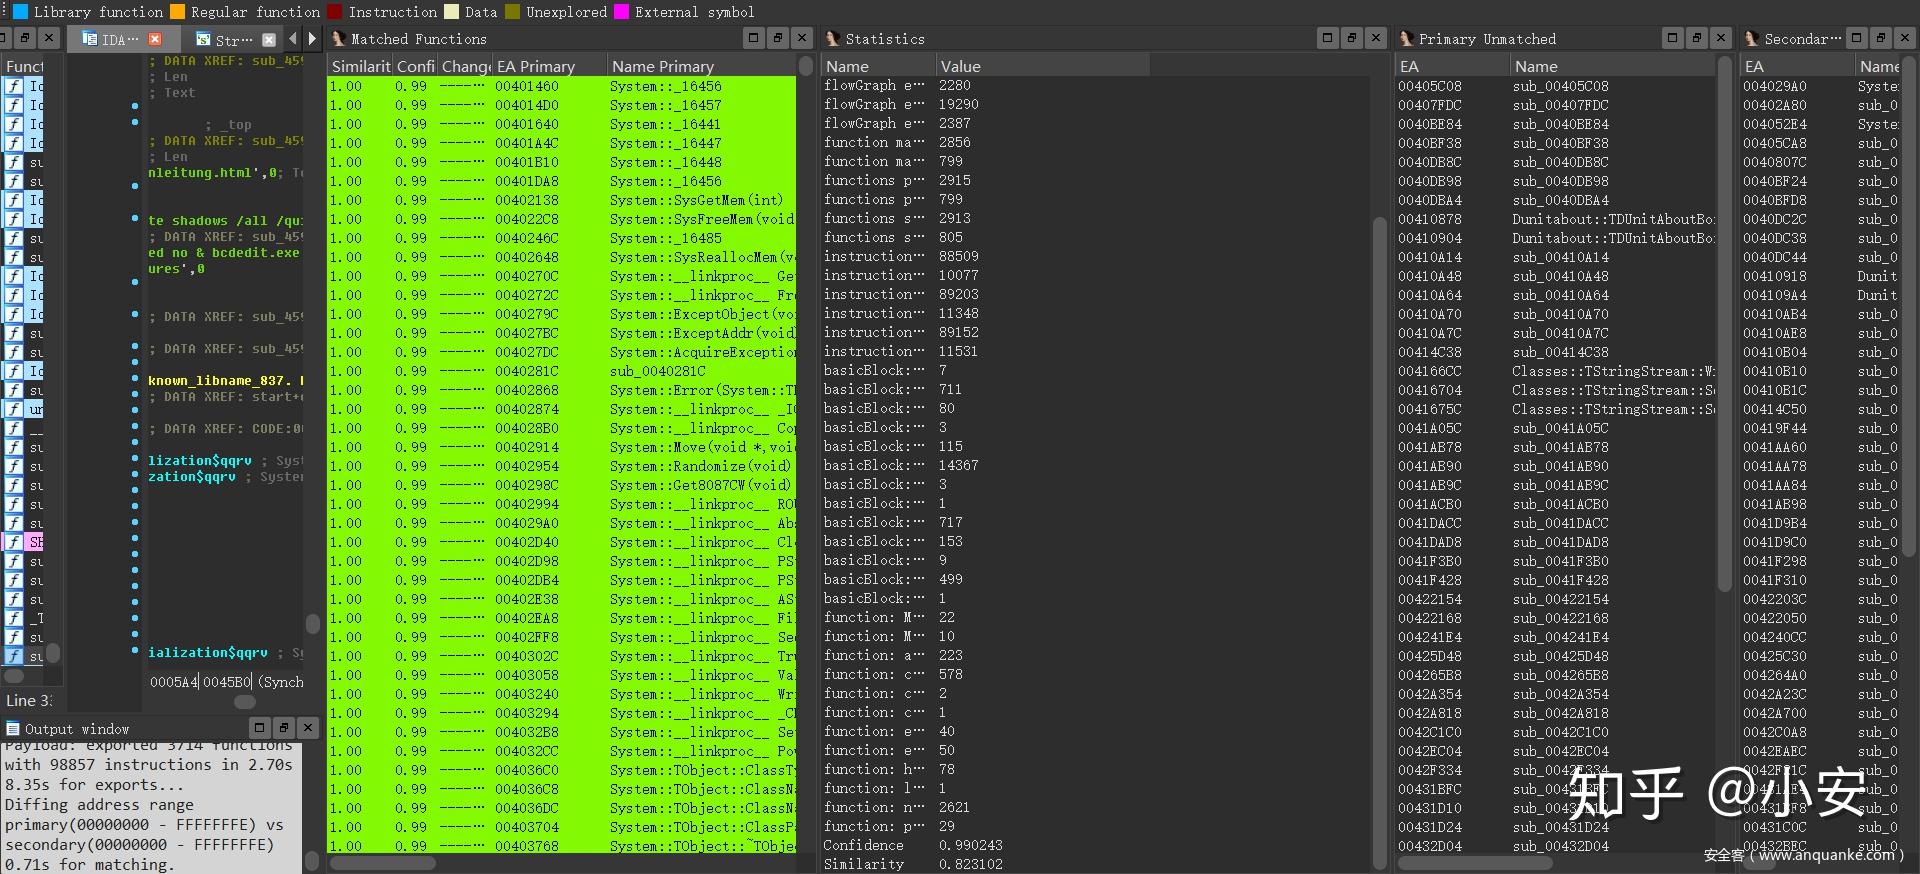Float the Matched Functions panel via restore icon

tap(778, 38)
